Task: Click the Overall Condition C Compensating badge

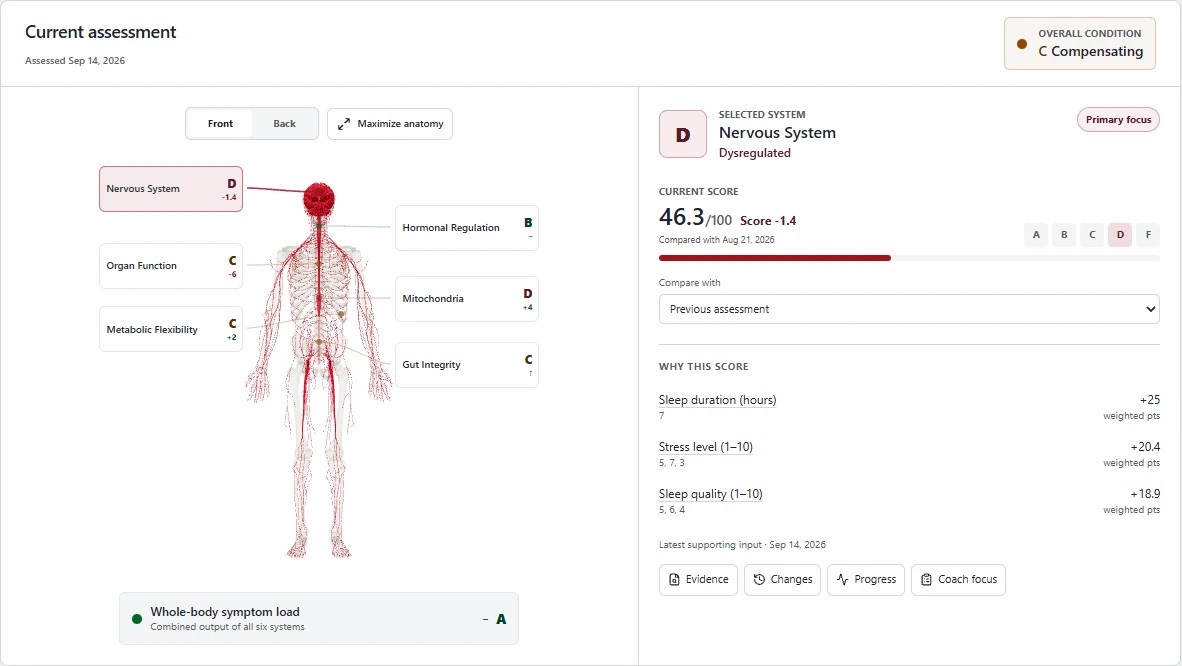Action: tap(1080, 44)
